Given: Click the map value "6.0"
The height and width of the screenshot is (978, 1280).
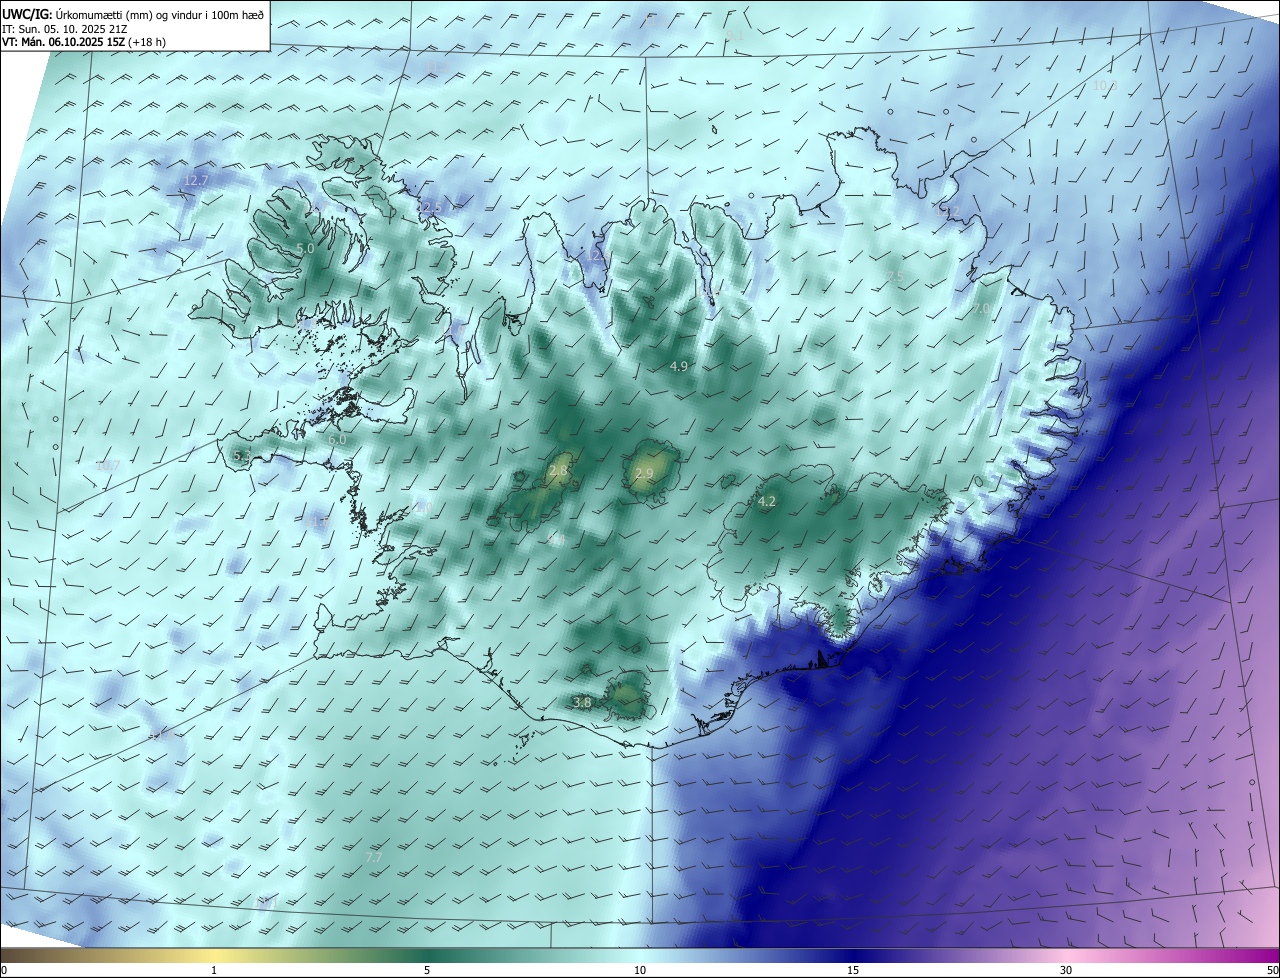Looking at the screenshot, I should coord(338,439).
